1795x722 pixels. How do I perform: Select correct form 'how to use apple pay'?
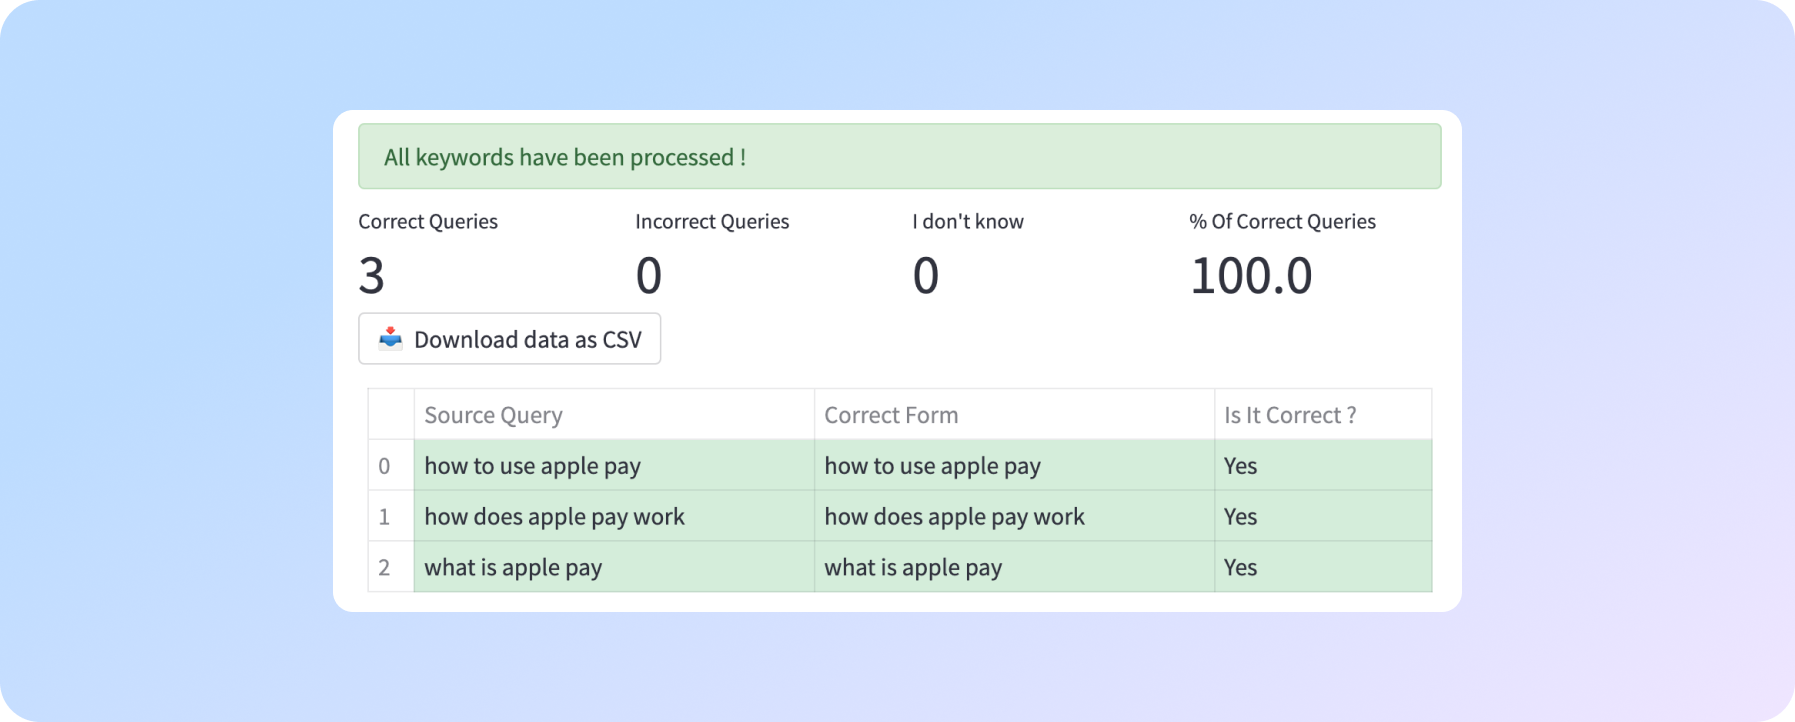[932, 466]
